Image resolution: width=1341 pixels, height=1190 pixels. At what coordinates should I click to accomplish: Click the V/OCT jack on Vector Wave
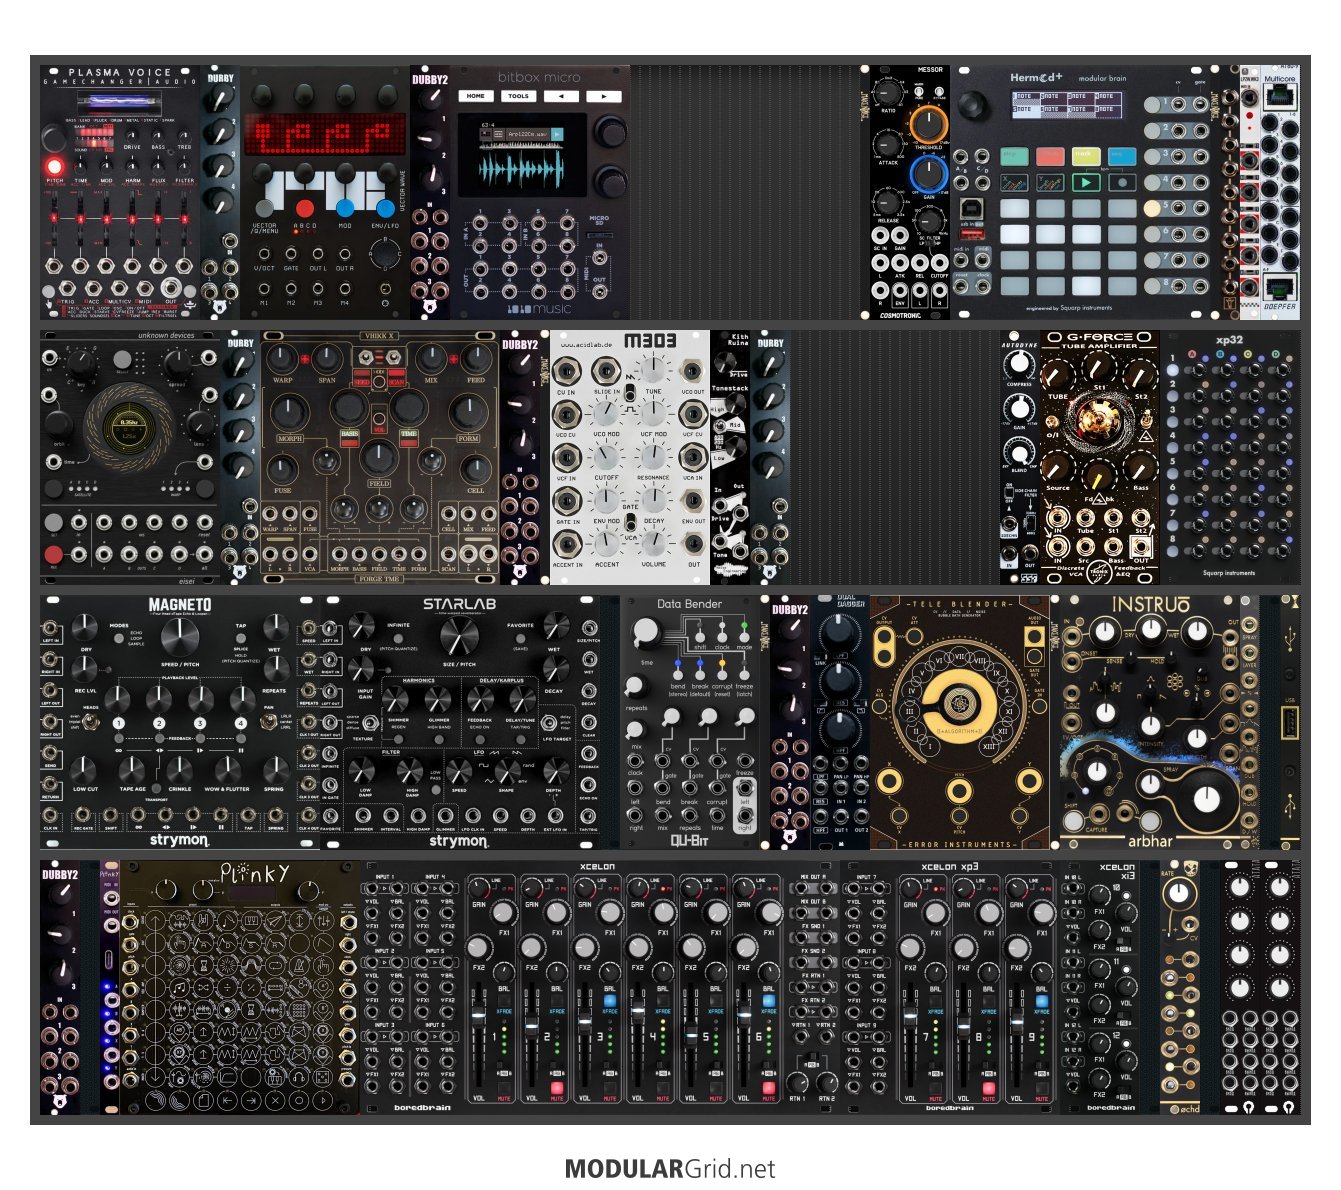click(x=265, y=254)
